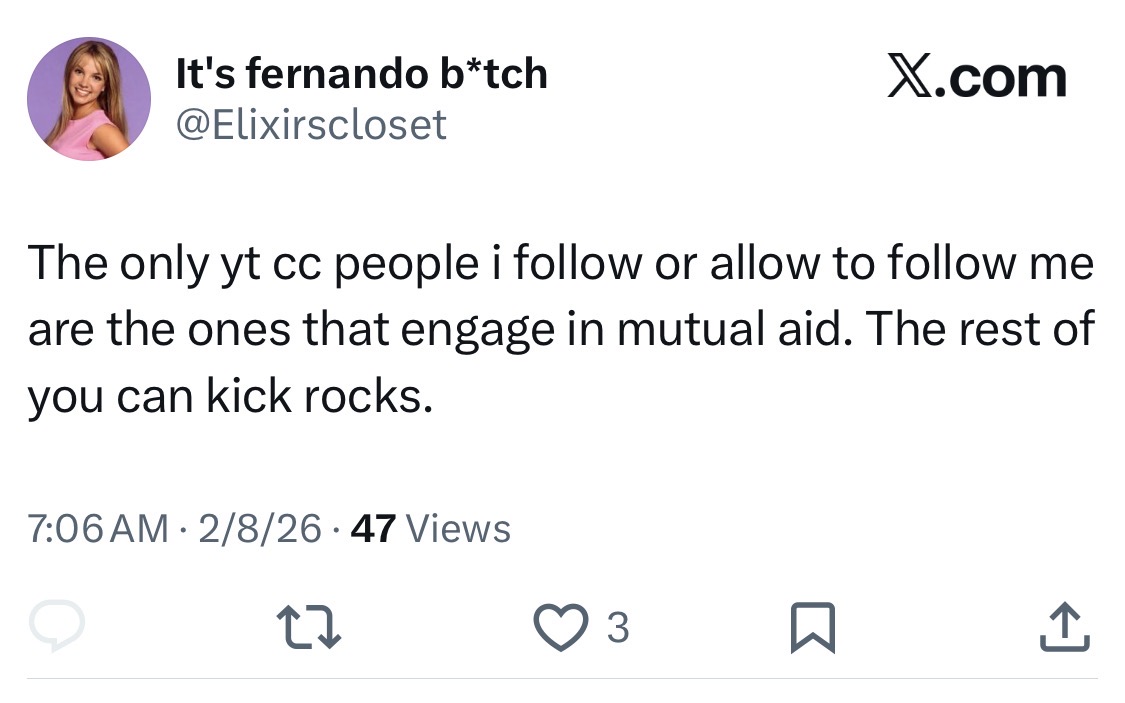Click the phrase "mutual aid" in the tweet
Viewport: 1125px width, 703px height.
(x=735, y=329)
